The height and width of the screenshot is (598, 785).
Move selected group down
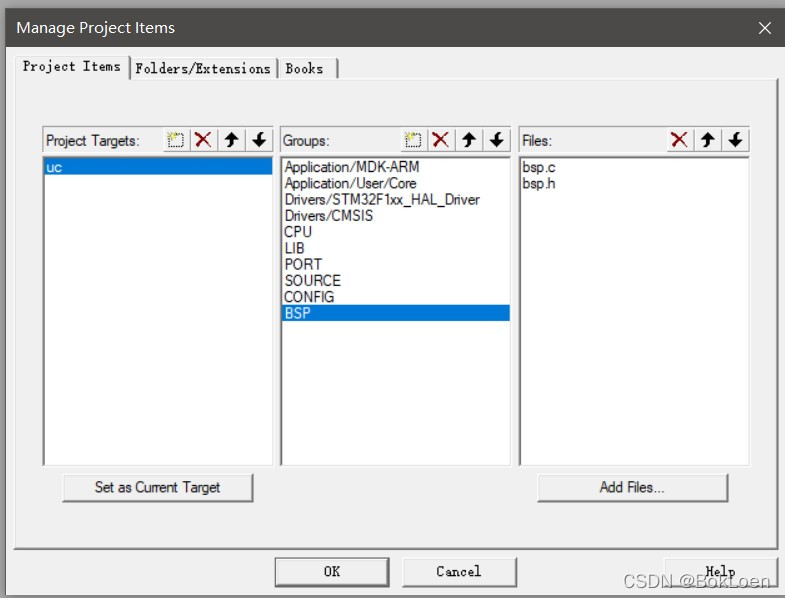click(x=496, y=140)
